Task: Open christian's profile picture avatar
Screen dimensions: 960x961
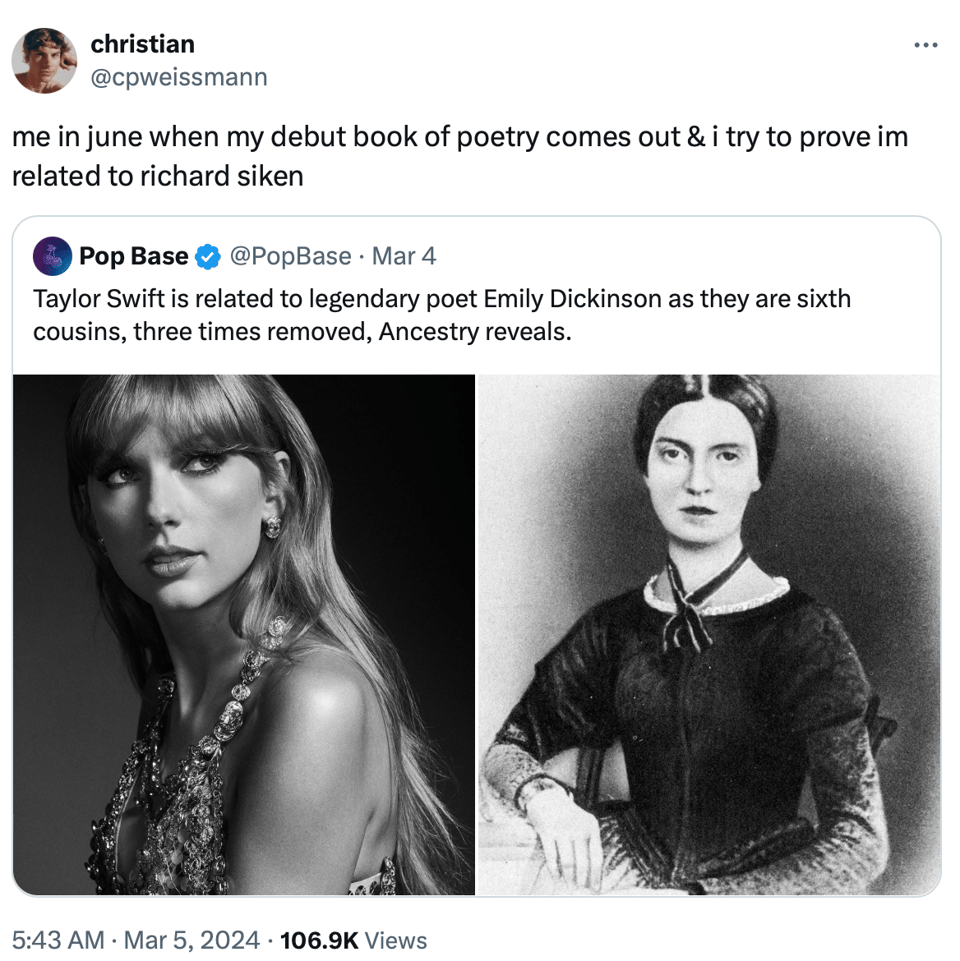Action: [x=45, y=61]
